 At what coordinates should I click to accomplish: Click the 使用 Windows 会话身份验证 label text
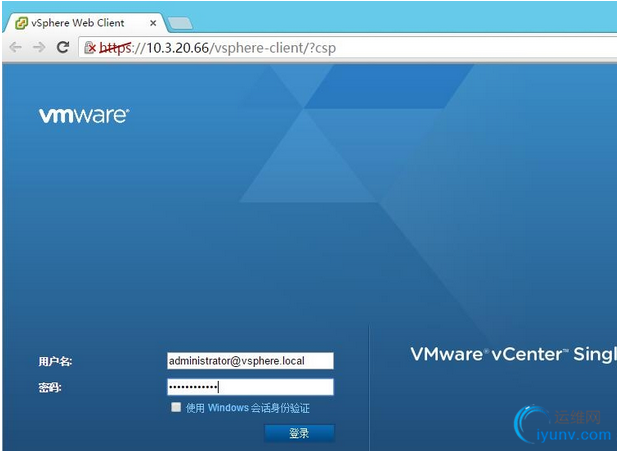pos(248,408)
